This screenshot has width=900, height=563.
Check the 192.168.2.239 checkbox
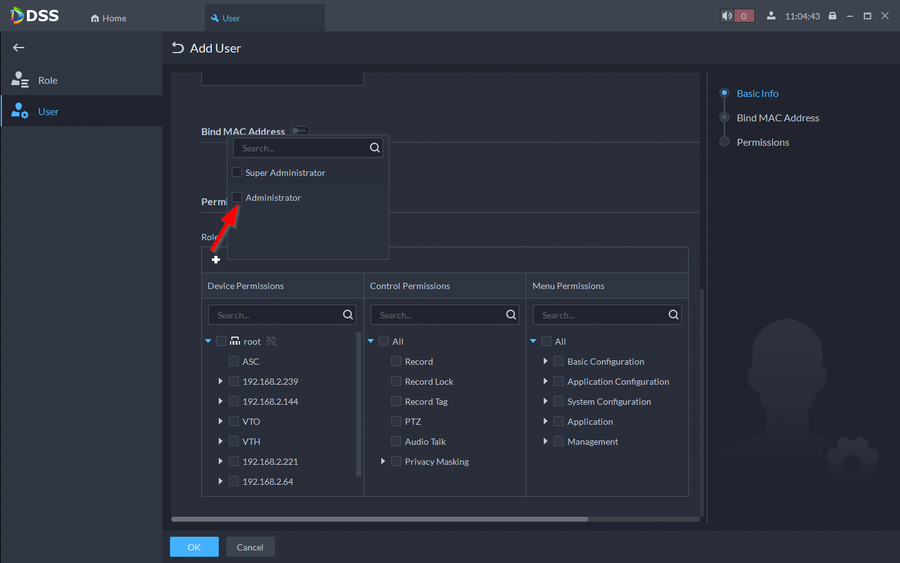pos(234,381)
